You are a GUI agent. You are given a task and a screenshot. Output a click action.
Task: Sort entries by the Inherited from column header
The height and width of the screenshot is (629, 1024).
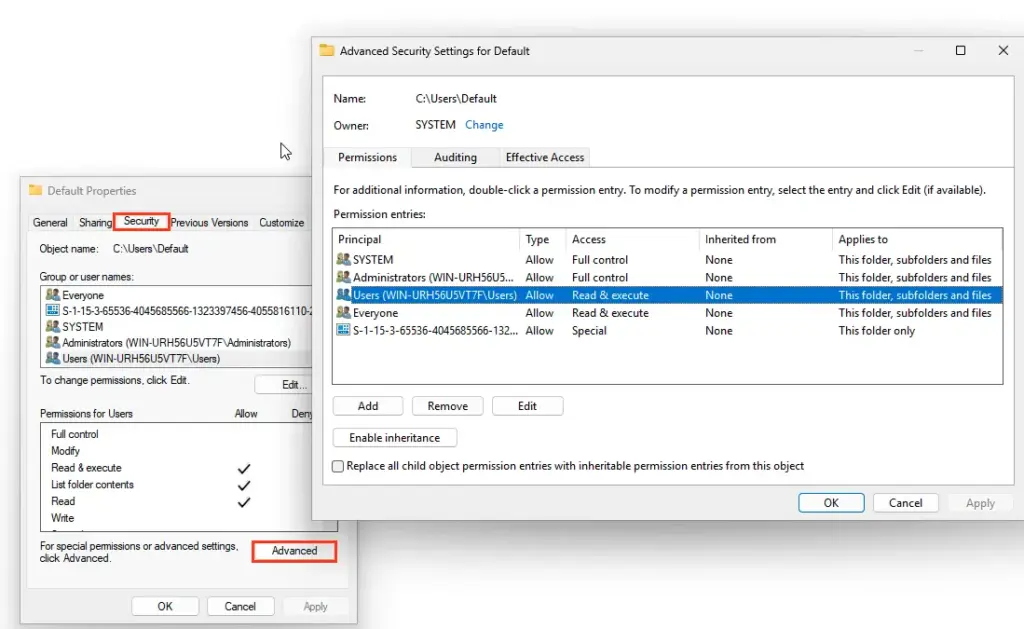(x=740, y=240)
